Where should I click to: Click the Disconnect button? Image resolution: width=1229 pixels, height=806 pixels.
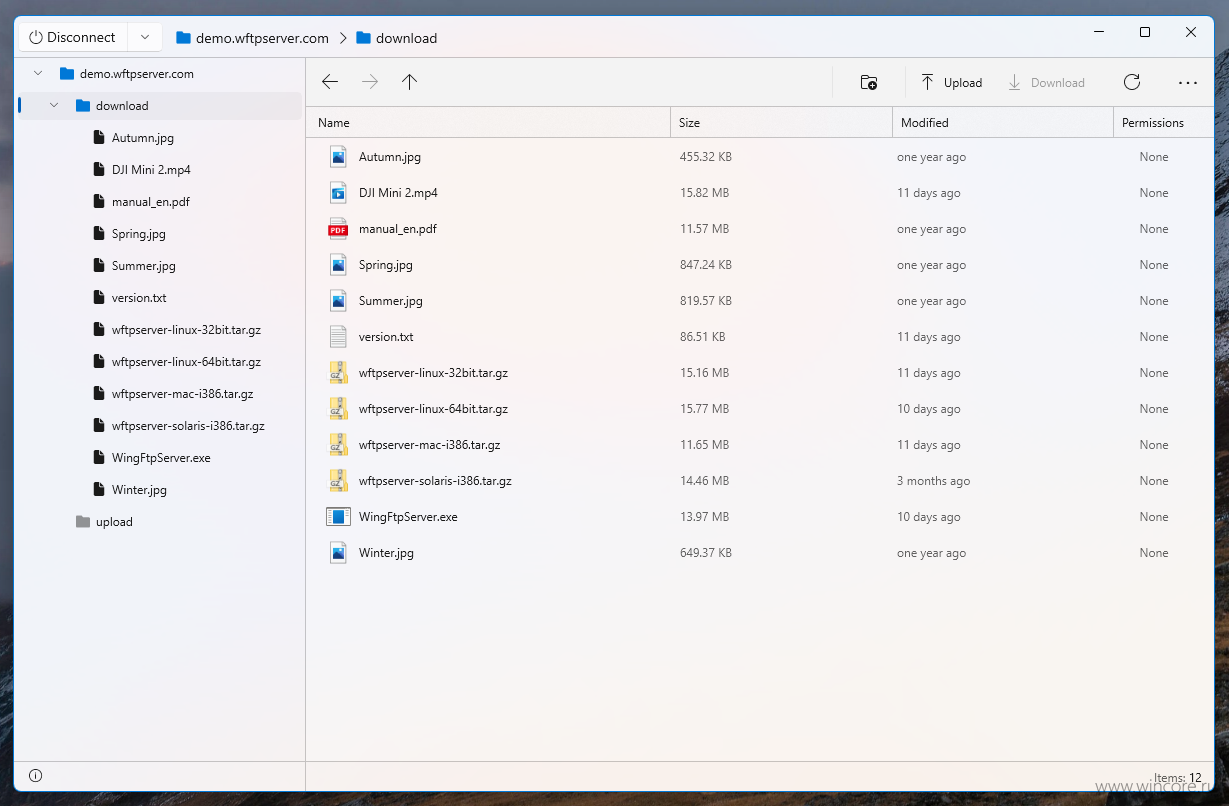pos(72,37)
